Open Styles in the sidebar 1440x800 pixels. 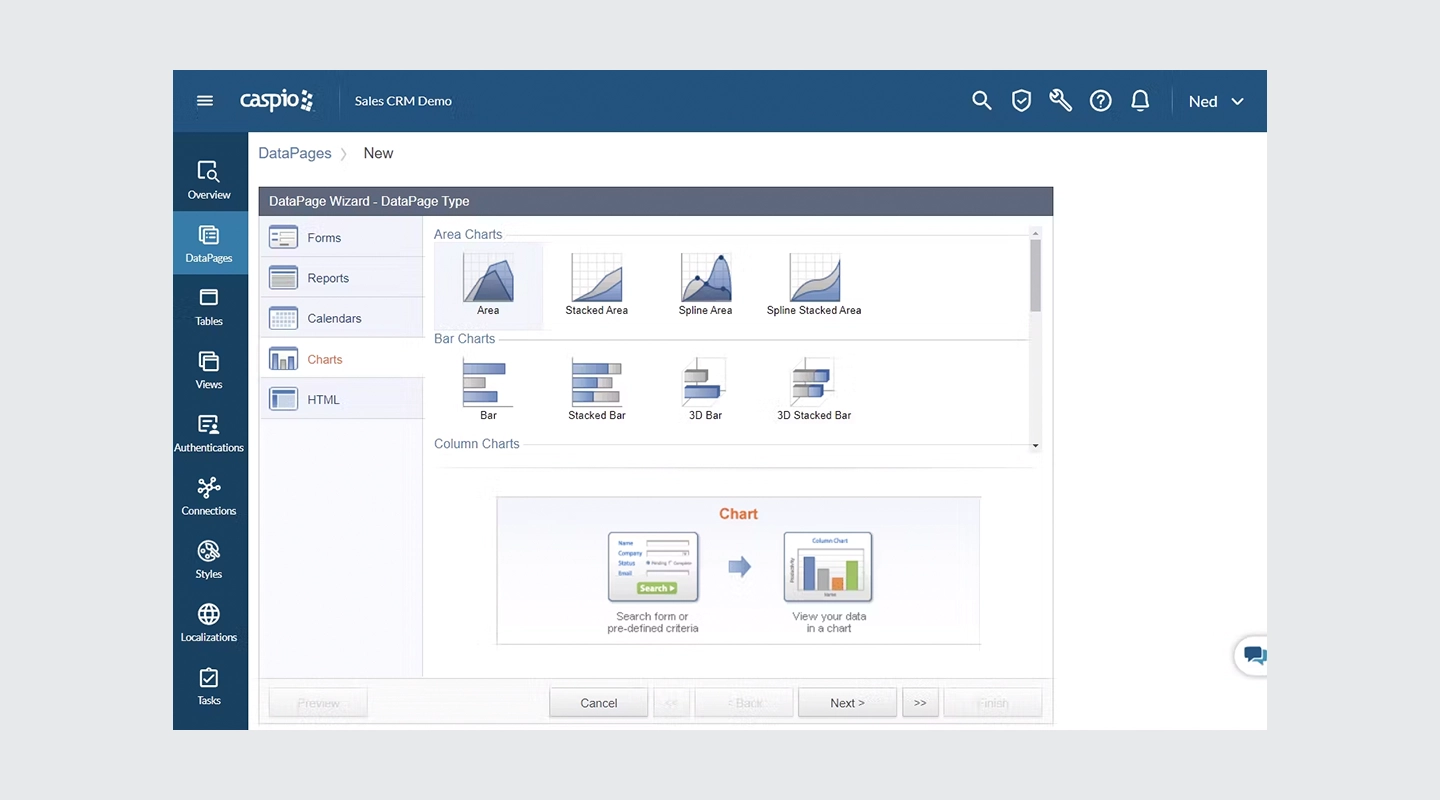point(209,559)
